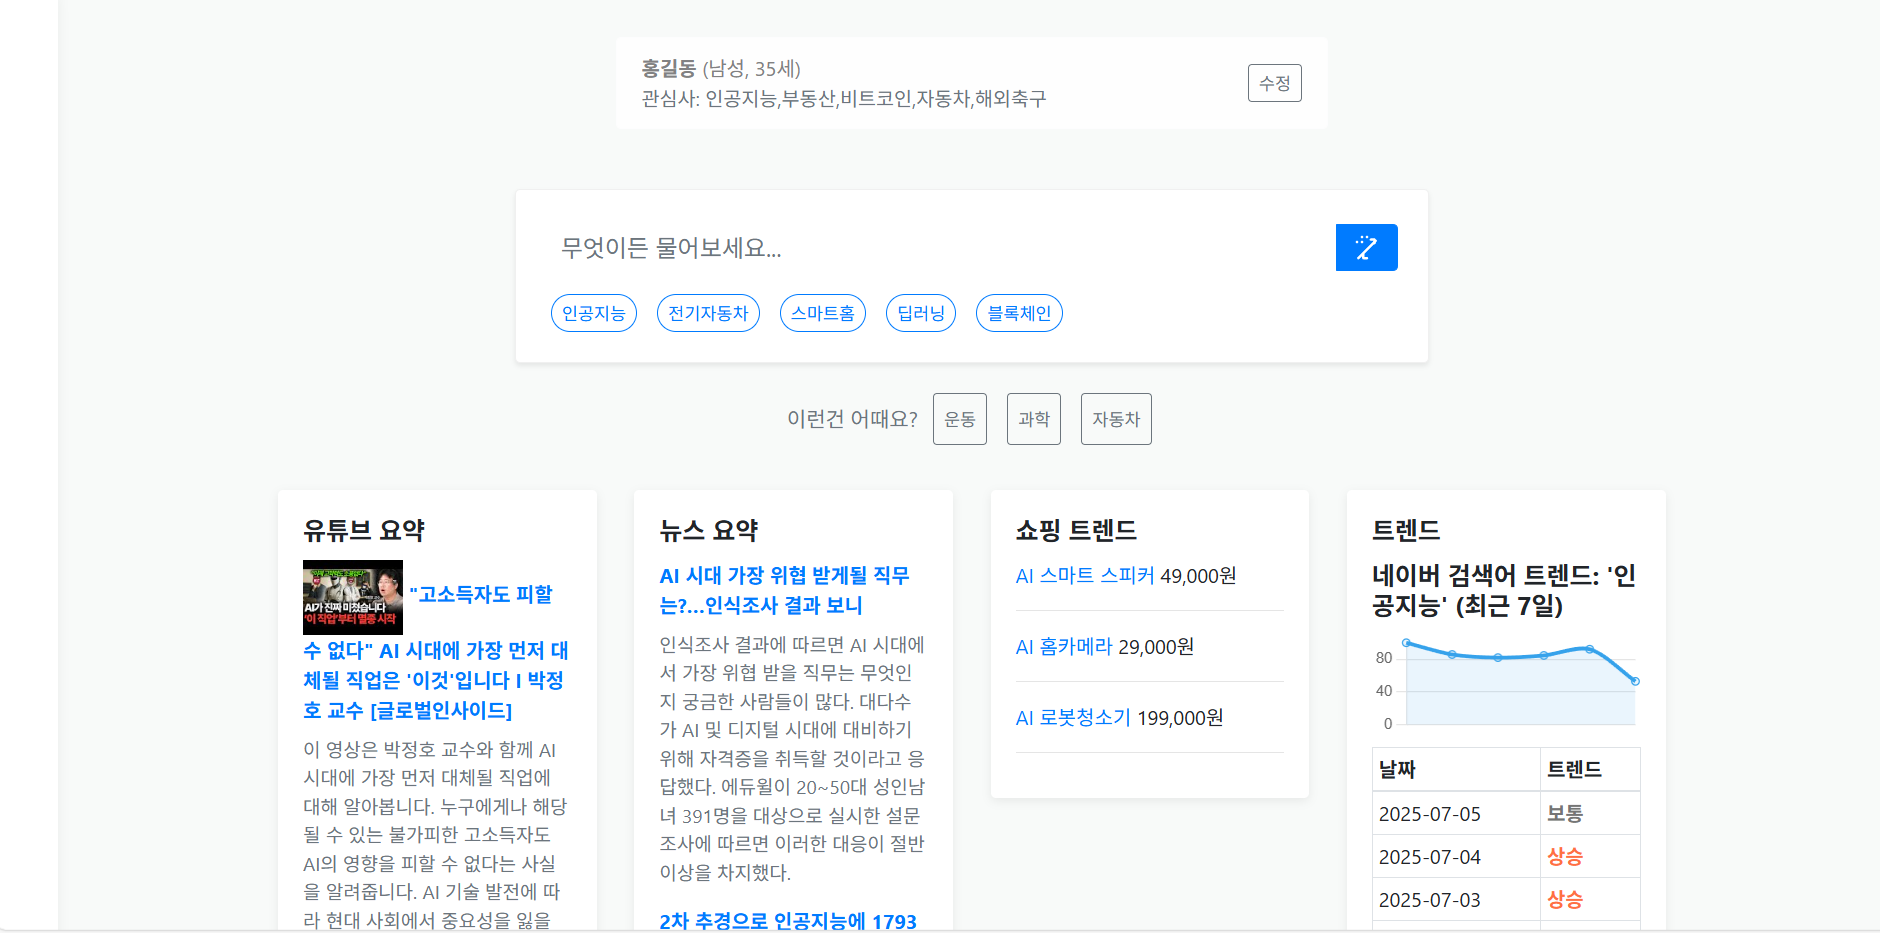
Task: Open the AI 스마트 스피커 product link
Action: (1084, 576)
